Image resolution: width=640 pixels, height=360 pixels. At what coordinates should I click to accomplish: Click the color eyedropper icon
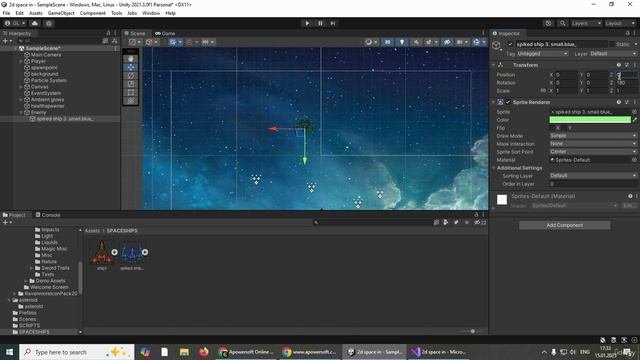pyautogui.click(x=635, y=120)
